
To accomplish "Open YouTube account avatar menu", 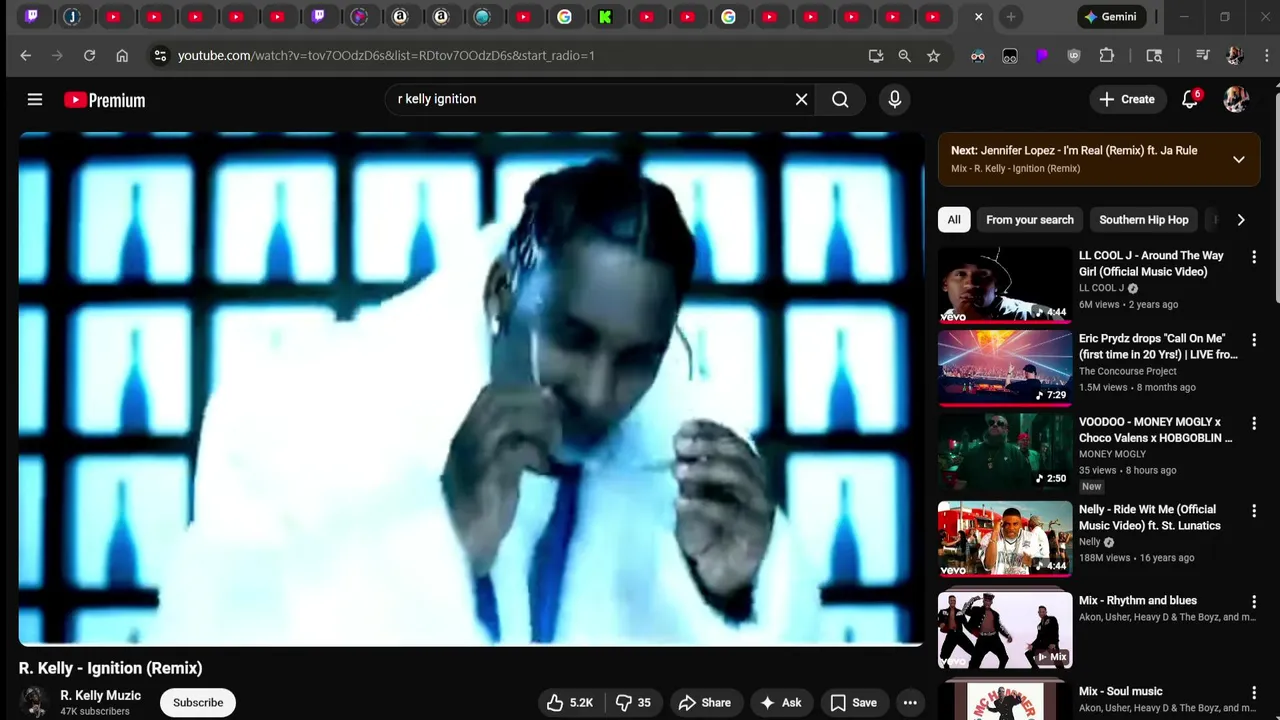I will tap(1236, 99).
